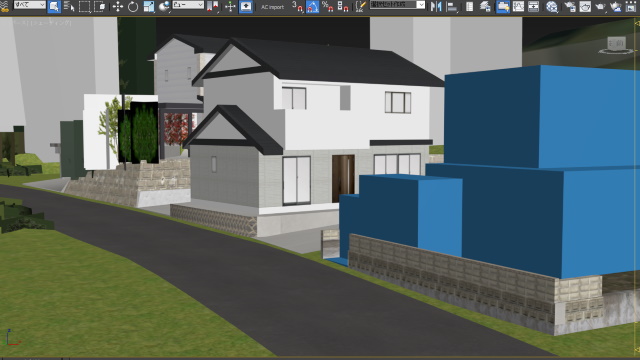Choose the Rectangular Selection Region tool

click(84, 7)
